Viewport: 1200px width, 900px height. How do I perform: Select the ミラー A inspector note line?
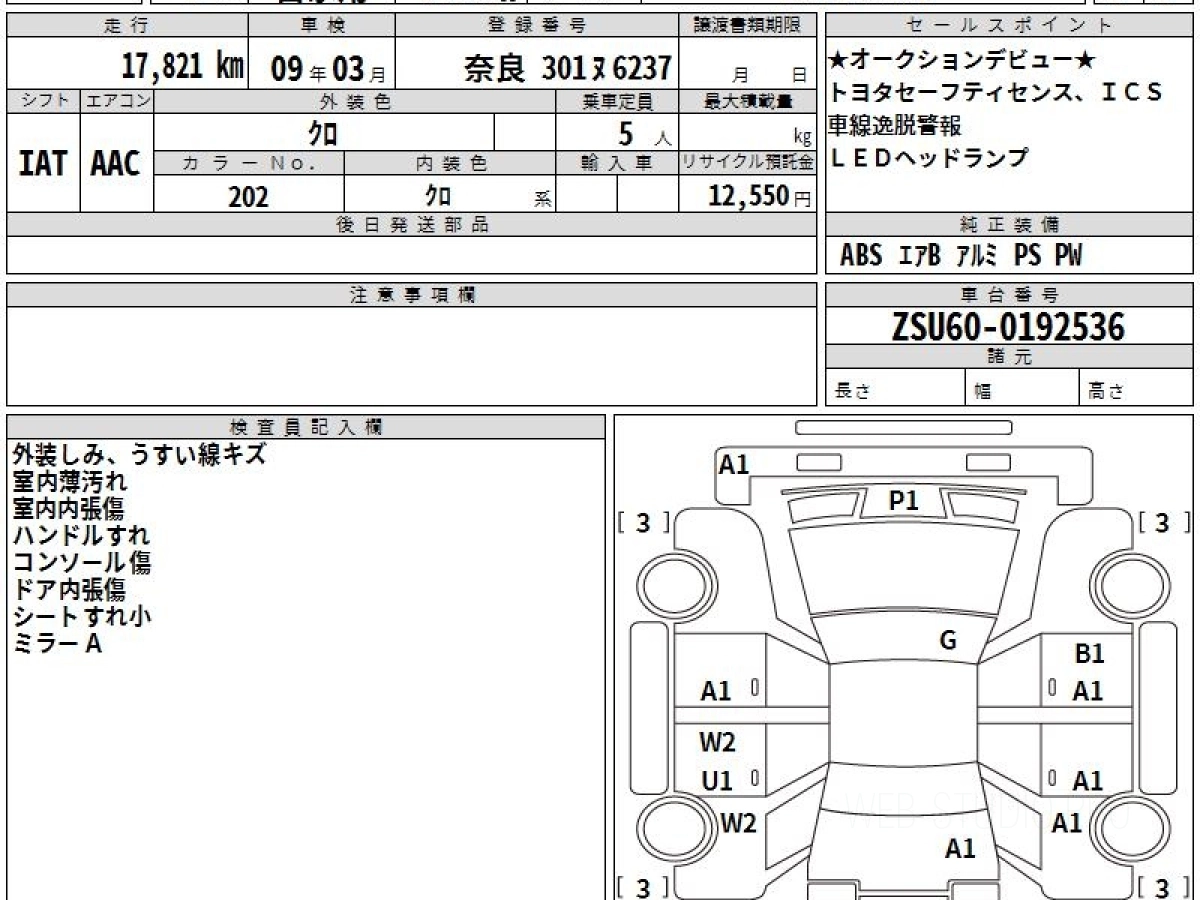pyautogui.click(x=57, y=644)
